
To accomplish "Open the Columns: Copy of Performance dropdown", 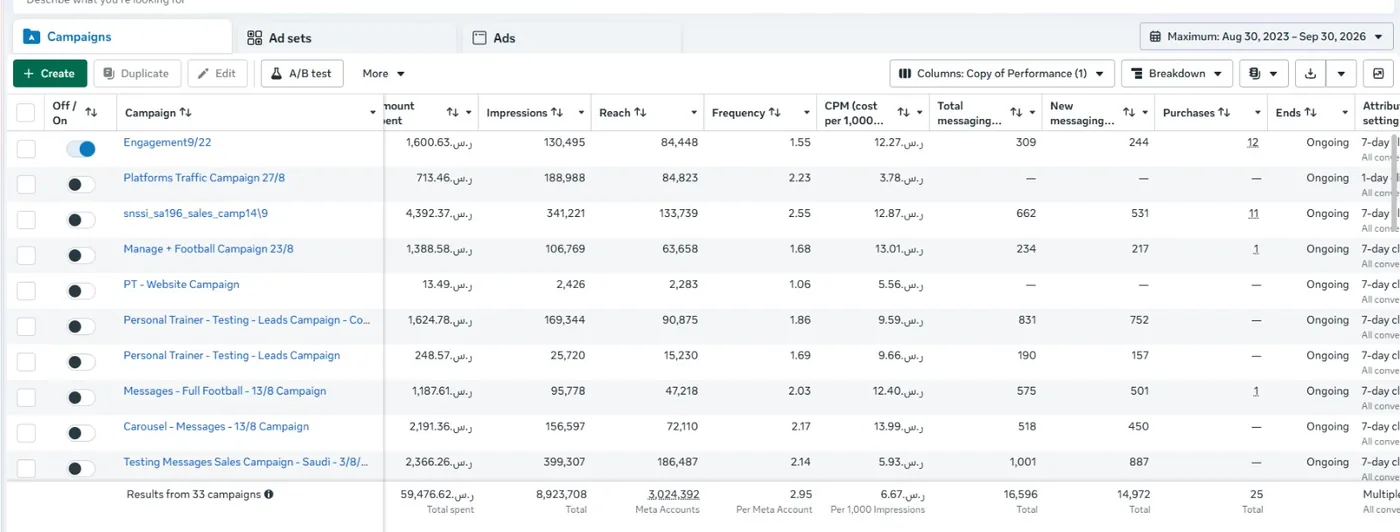I will (x=1002, y=74).
